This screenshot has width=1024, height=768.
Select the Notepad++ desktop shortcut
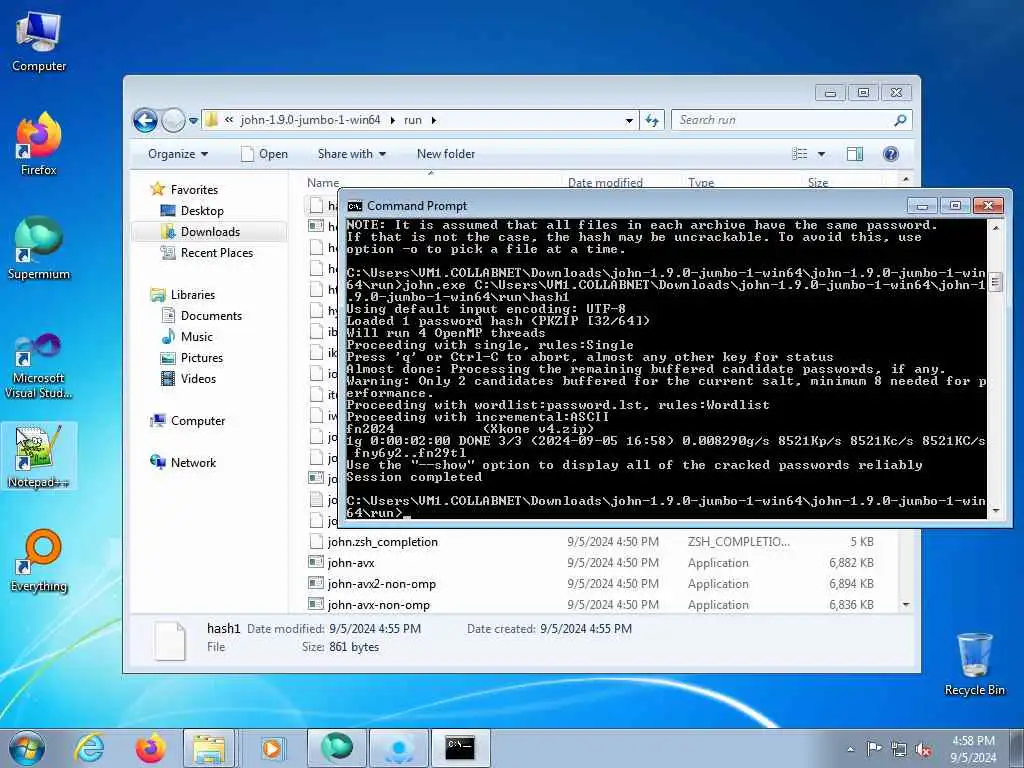pos(39,456)
